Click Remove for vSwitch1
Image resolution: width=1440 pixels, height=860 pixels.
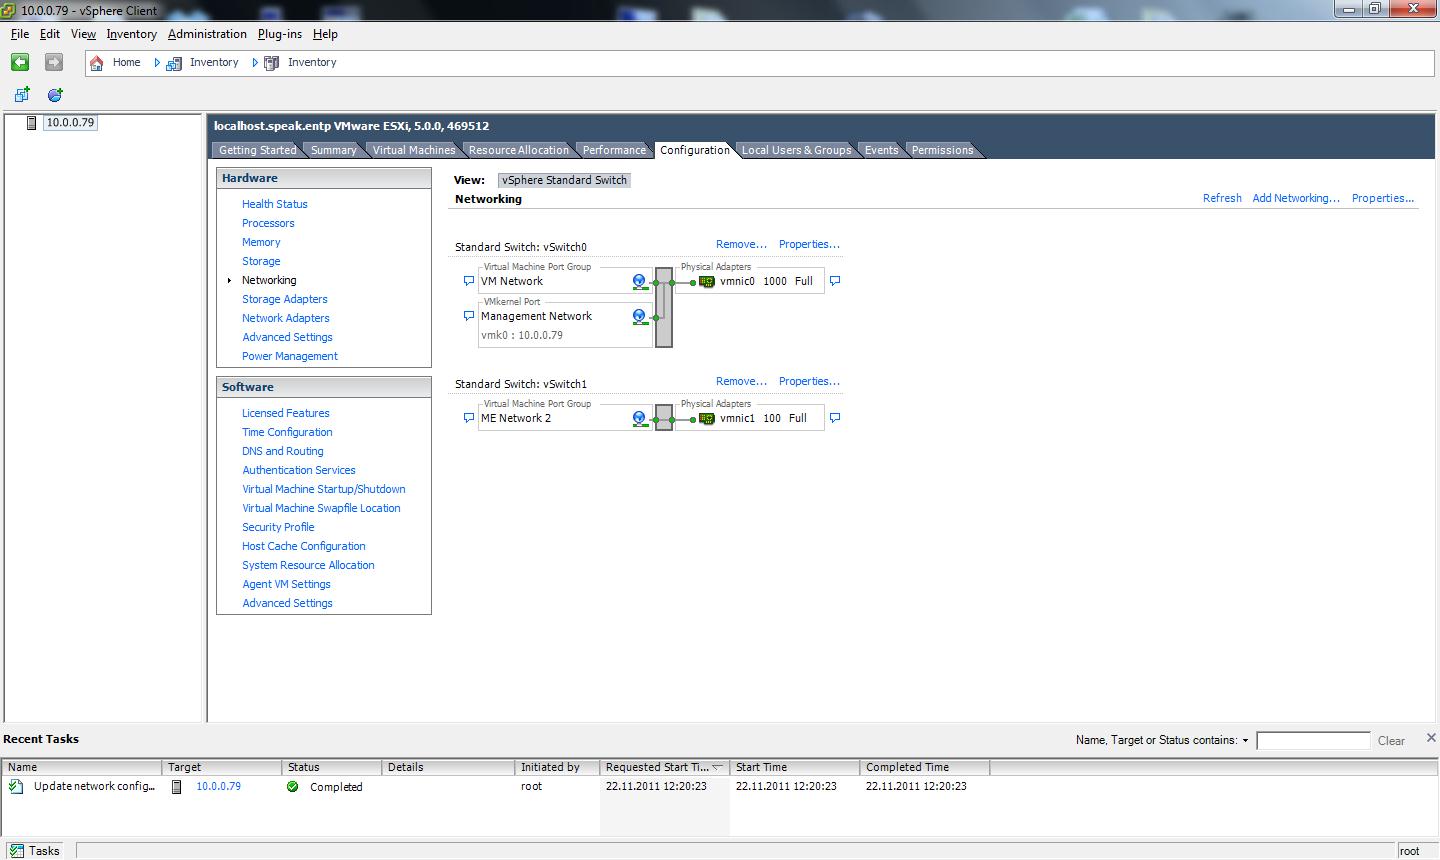[x=741, y=381]
